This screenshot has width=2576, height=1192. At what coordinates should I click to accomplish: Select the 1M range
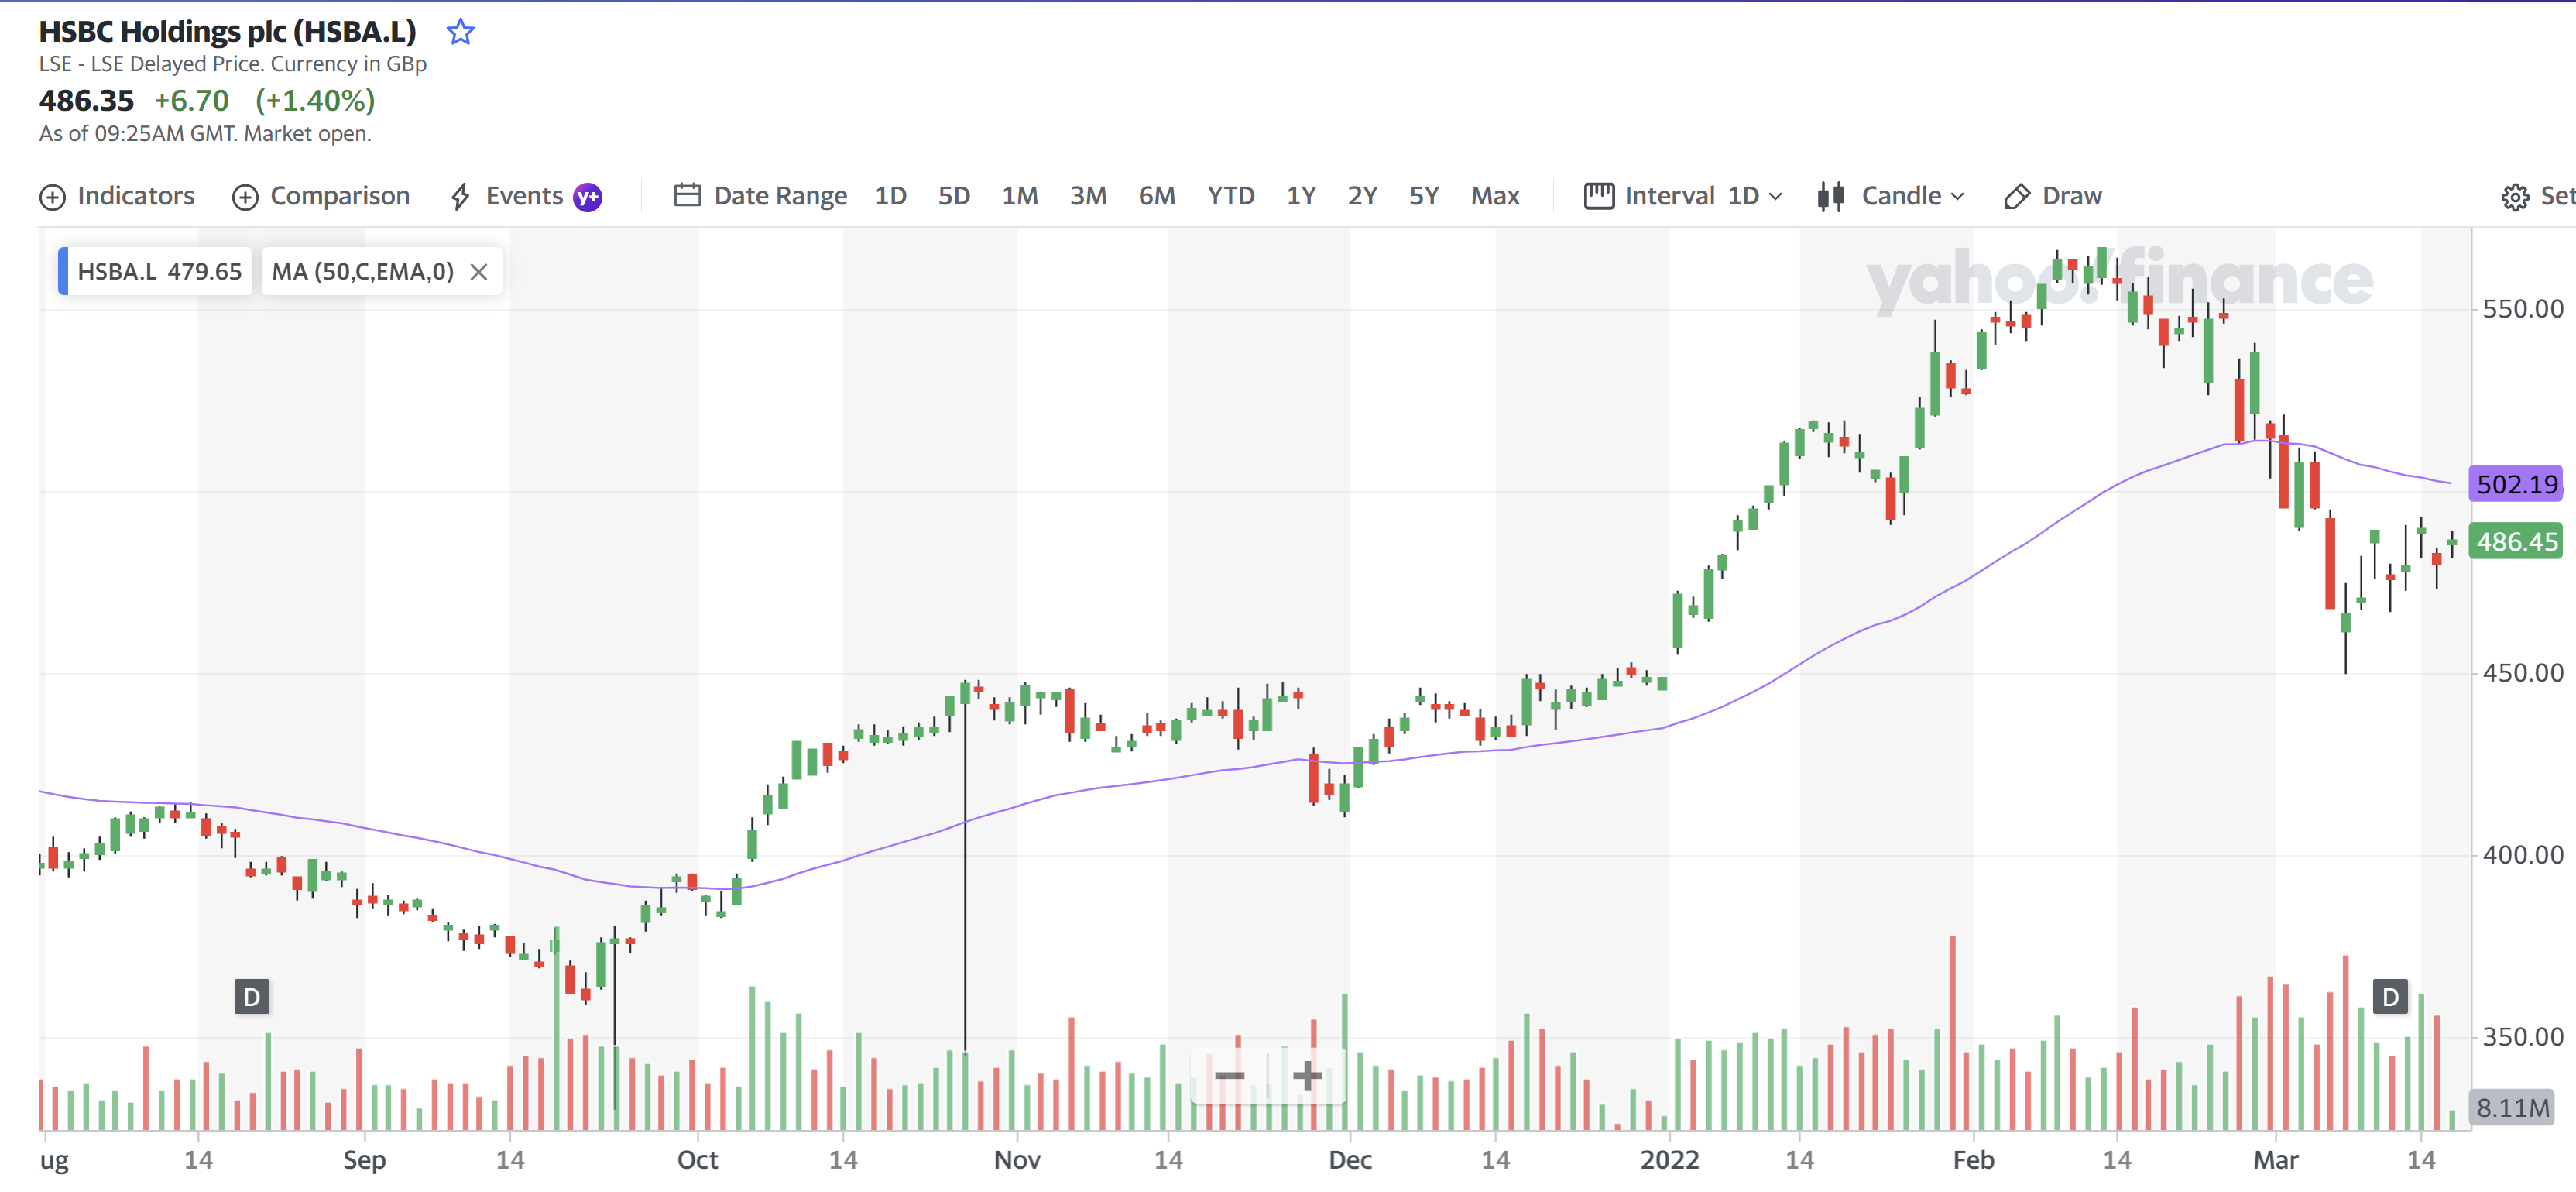1020,196
